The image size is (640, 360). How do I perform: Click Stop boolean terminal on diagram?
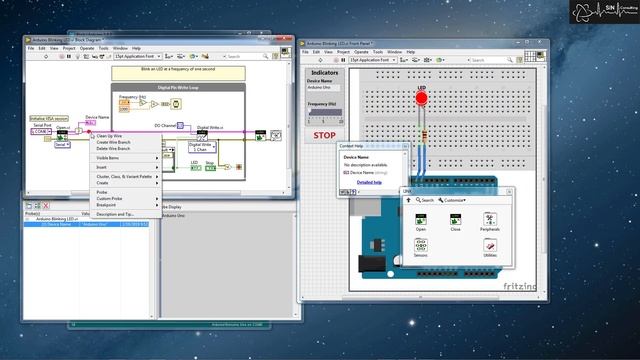tap(210, 168)
